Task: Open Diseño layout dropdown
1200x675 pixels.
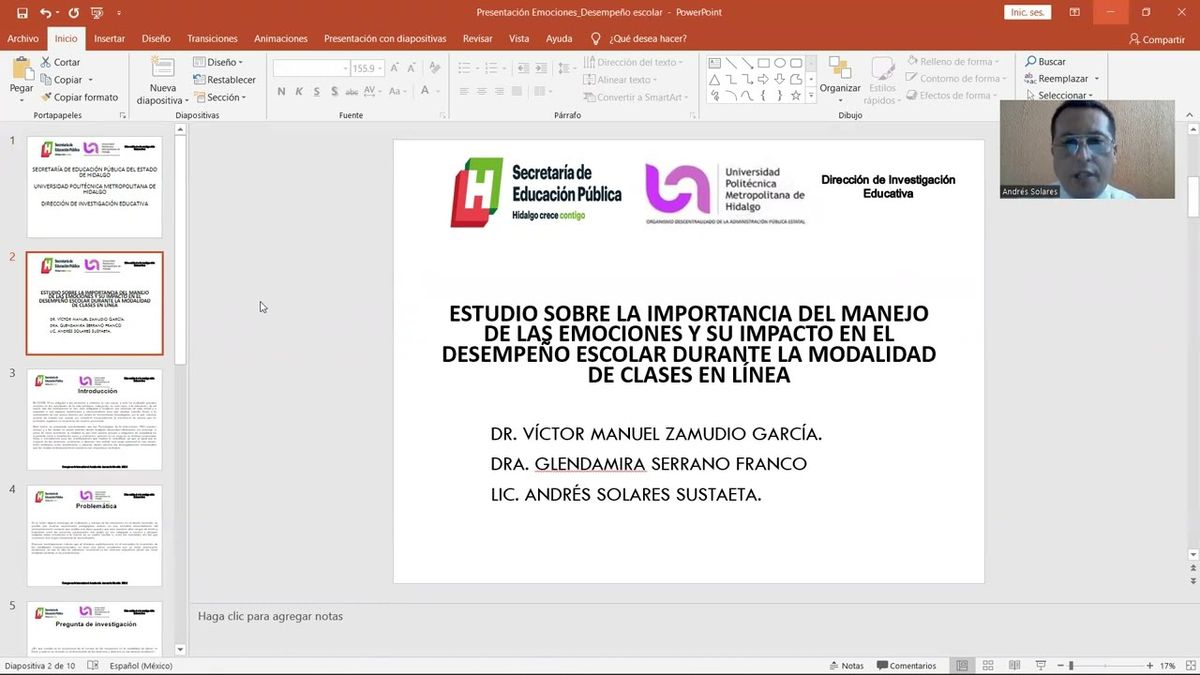Action: tap(219, 62)
